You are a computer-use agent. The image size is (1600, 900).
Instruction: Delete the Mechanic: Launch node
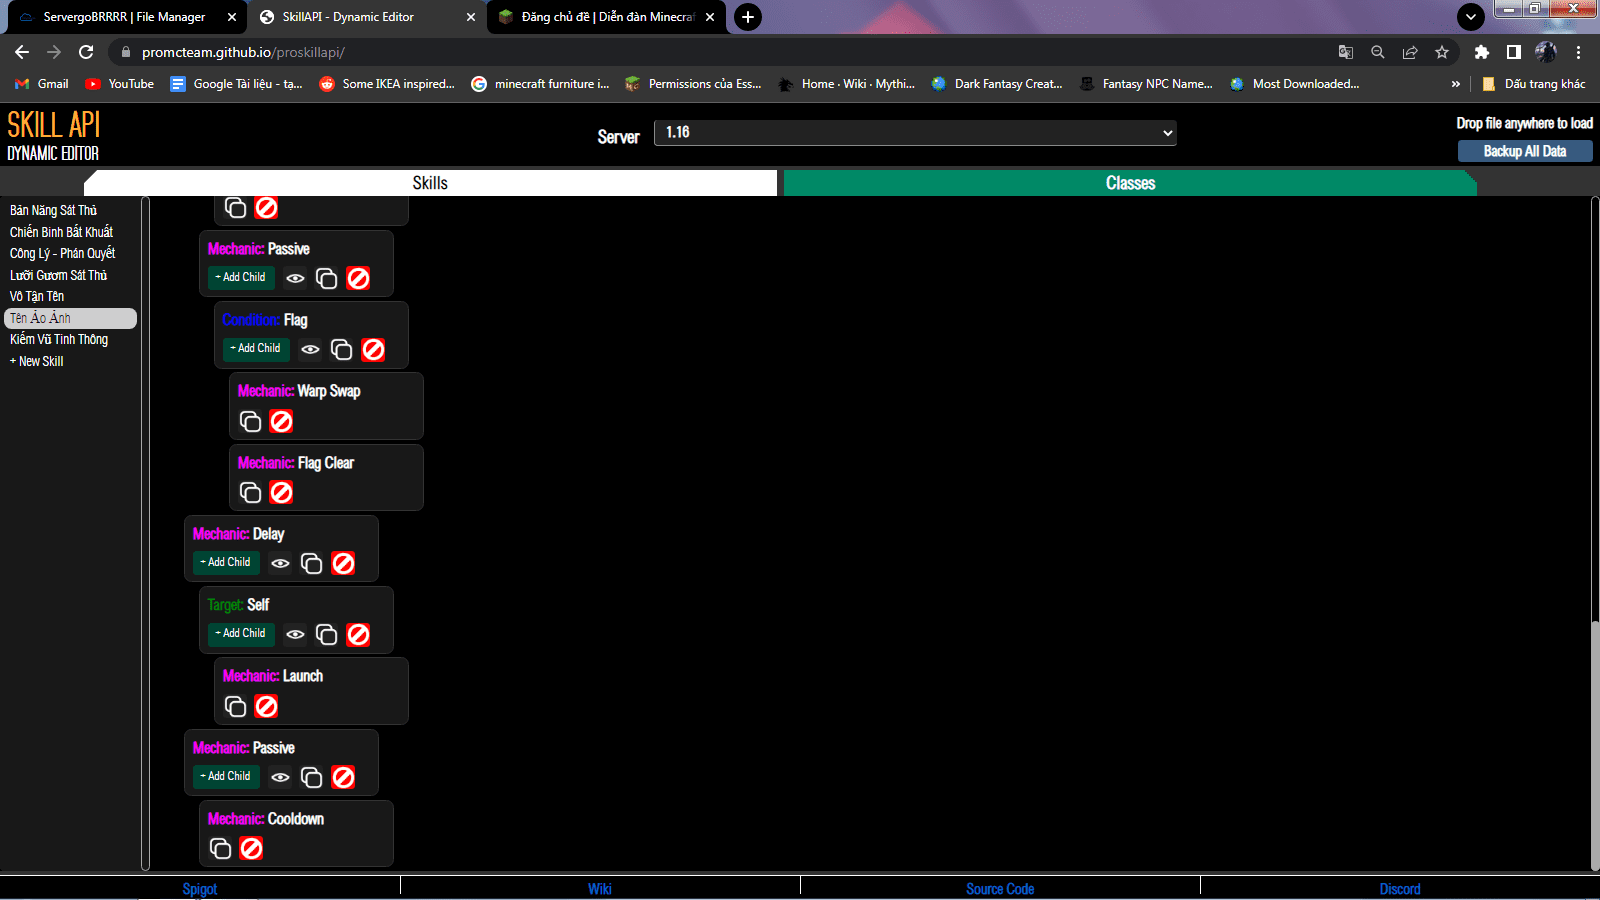[x=266, y=706]
